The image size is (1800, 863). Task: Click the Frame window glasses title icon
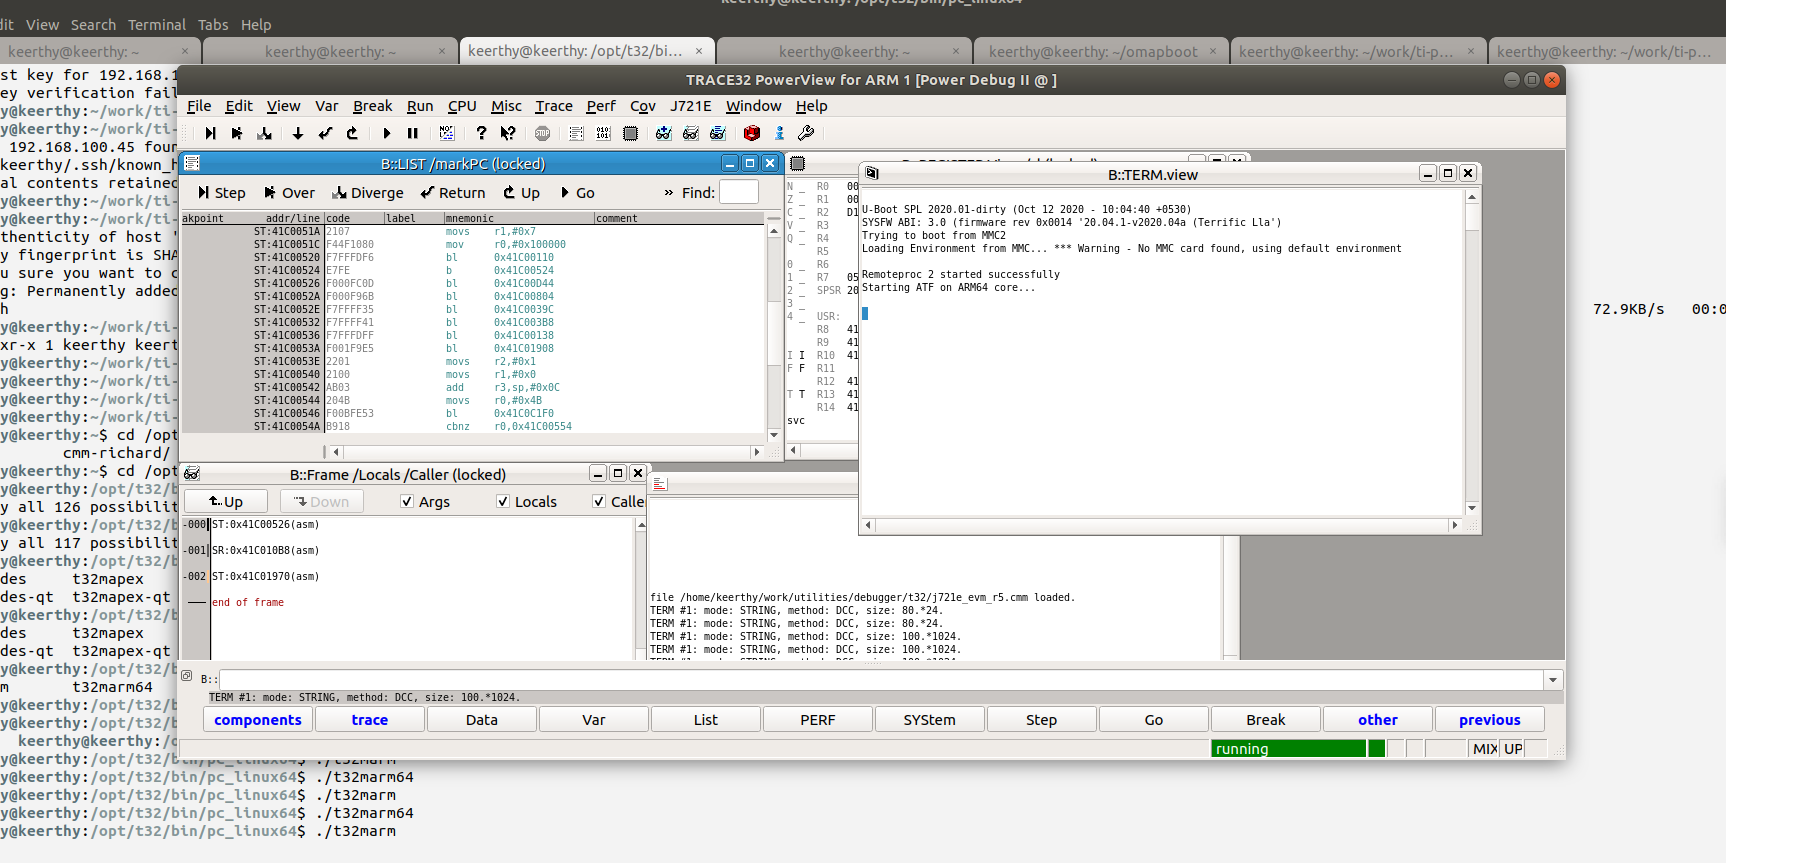192,473
